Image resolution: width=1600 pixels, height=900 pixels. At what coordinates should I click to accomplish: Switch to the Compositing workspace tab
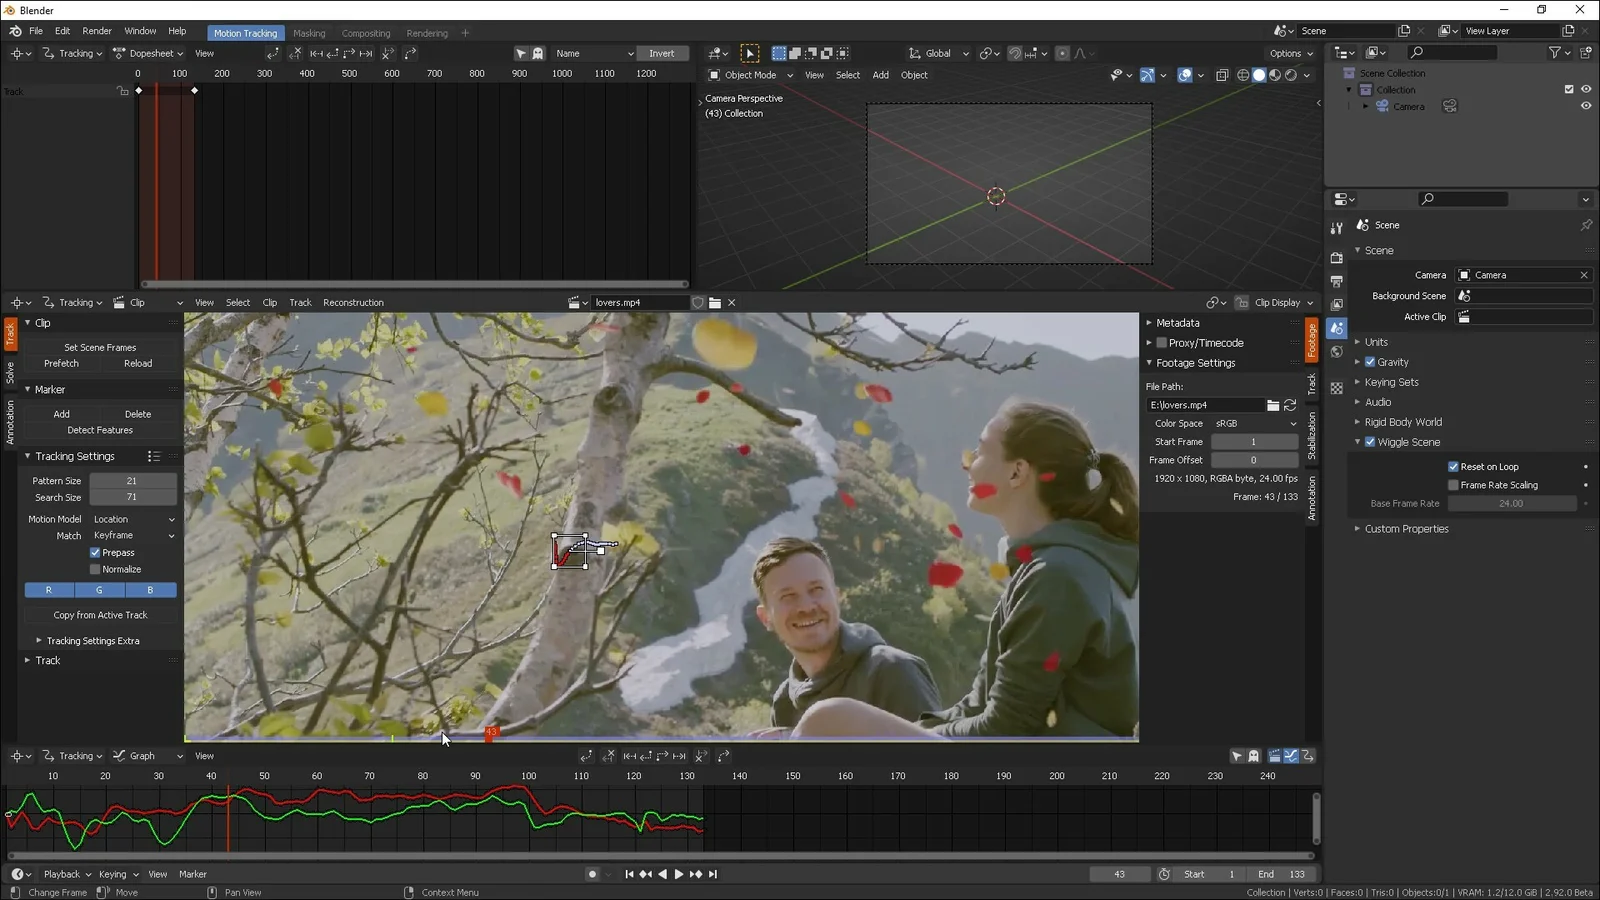click(x=366, y=33)
